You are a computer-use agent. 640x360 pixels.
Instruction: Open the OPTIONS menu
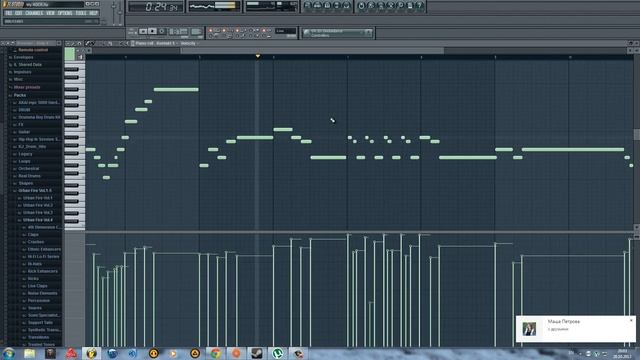pyautogui.click(x=65, y=13)
